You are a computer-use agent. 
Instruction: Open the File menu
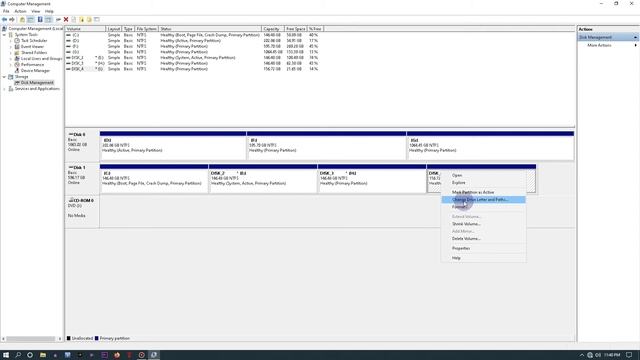pyautogui.click(x=6, y=11)
